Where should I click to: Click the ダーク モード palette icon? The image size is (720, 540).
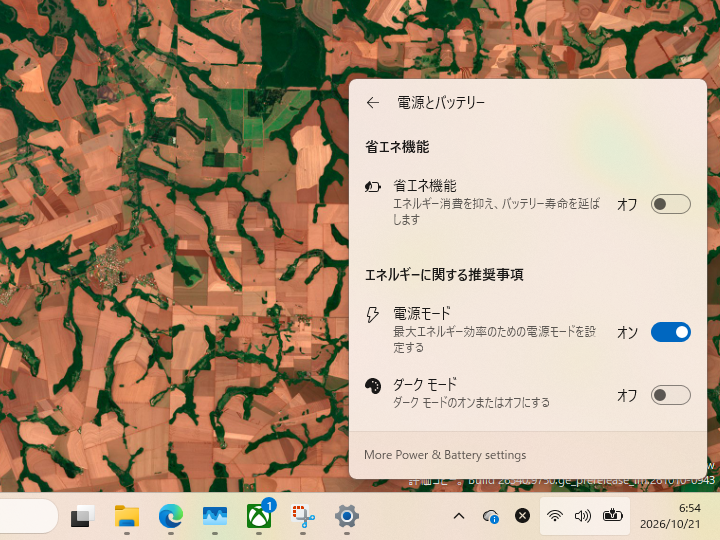click(x=372, y=386)
